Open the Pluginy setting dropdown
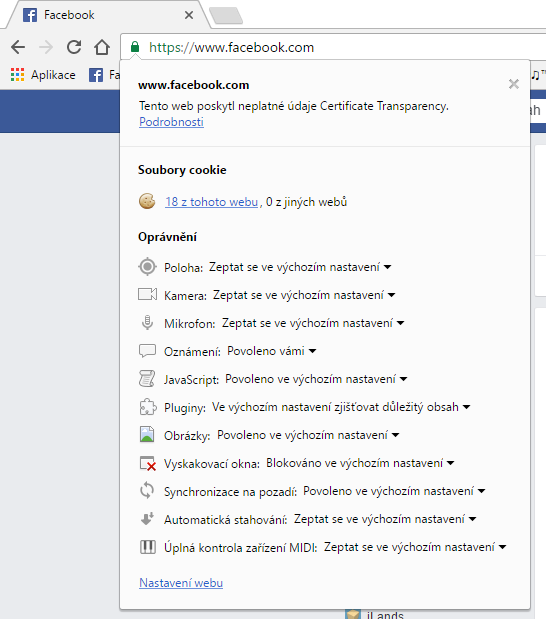The height and width of the screenshot is (619, 546). point(341,407)
